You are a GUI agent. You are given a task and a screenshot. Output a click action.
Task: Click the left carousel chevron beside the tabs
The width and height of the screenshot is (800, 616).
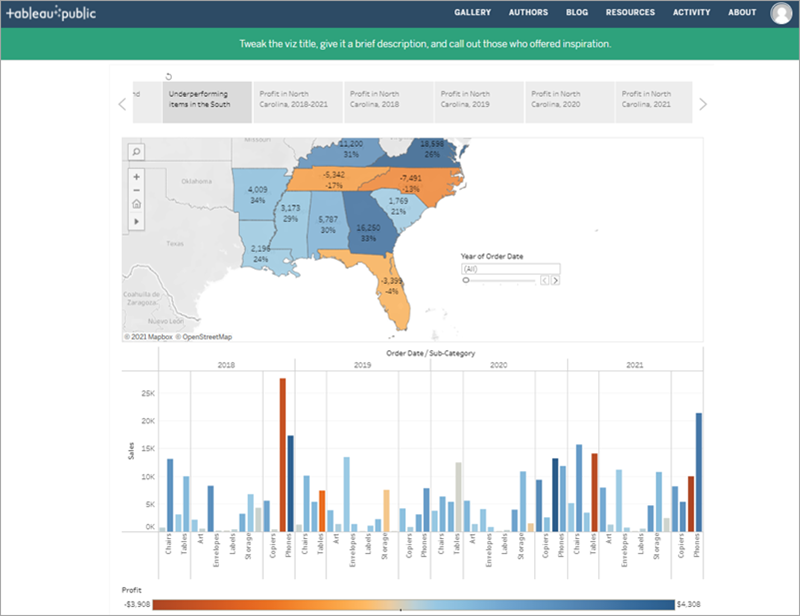pos(122,102)
